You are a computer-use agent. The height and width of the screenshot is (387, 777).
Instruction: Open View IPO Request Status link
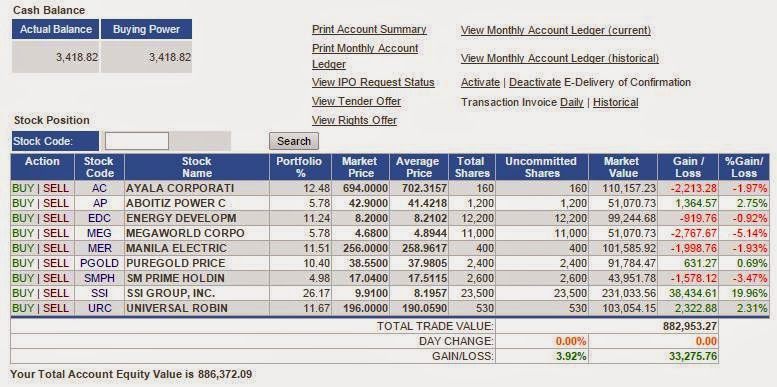pyautogui.click(x=373, y=82)
